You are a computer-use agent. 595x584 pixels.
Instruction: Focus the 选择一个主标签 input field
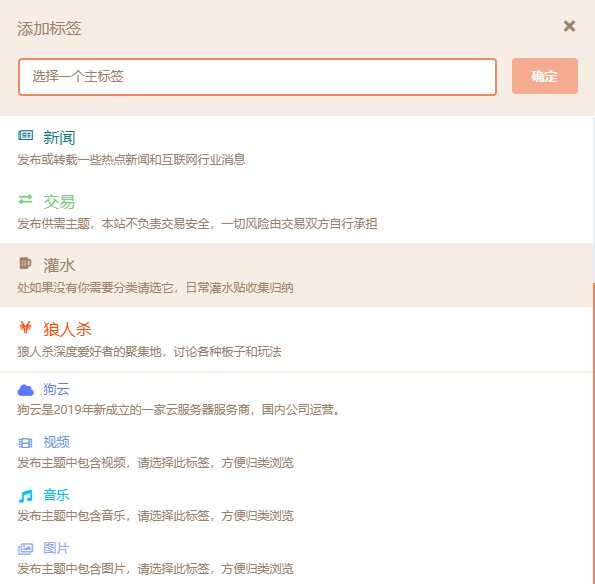click(257, 77)
